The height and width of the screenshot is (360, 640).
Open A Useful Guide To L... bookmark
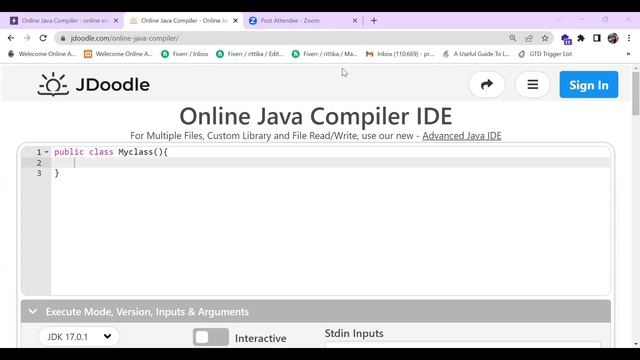pyautogui.click(x=476, y=54)
